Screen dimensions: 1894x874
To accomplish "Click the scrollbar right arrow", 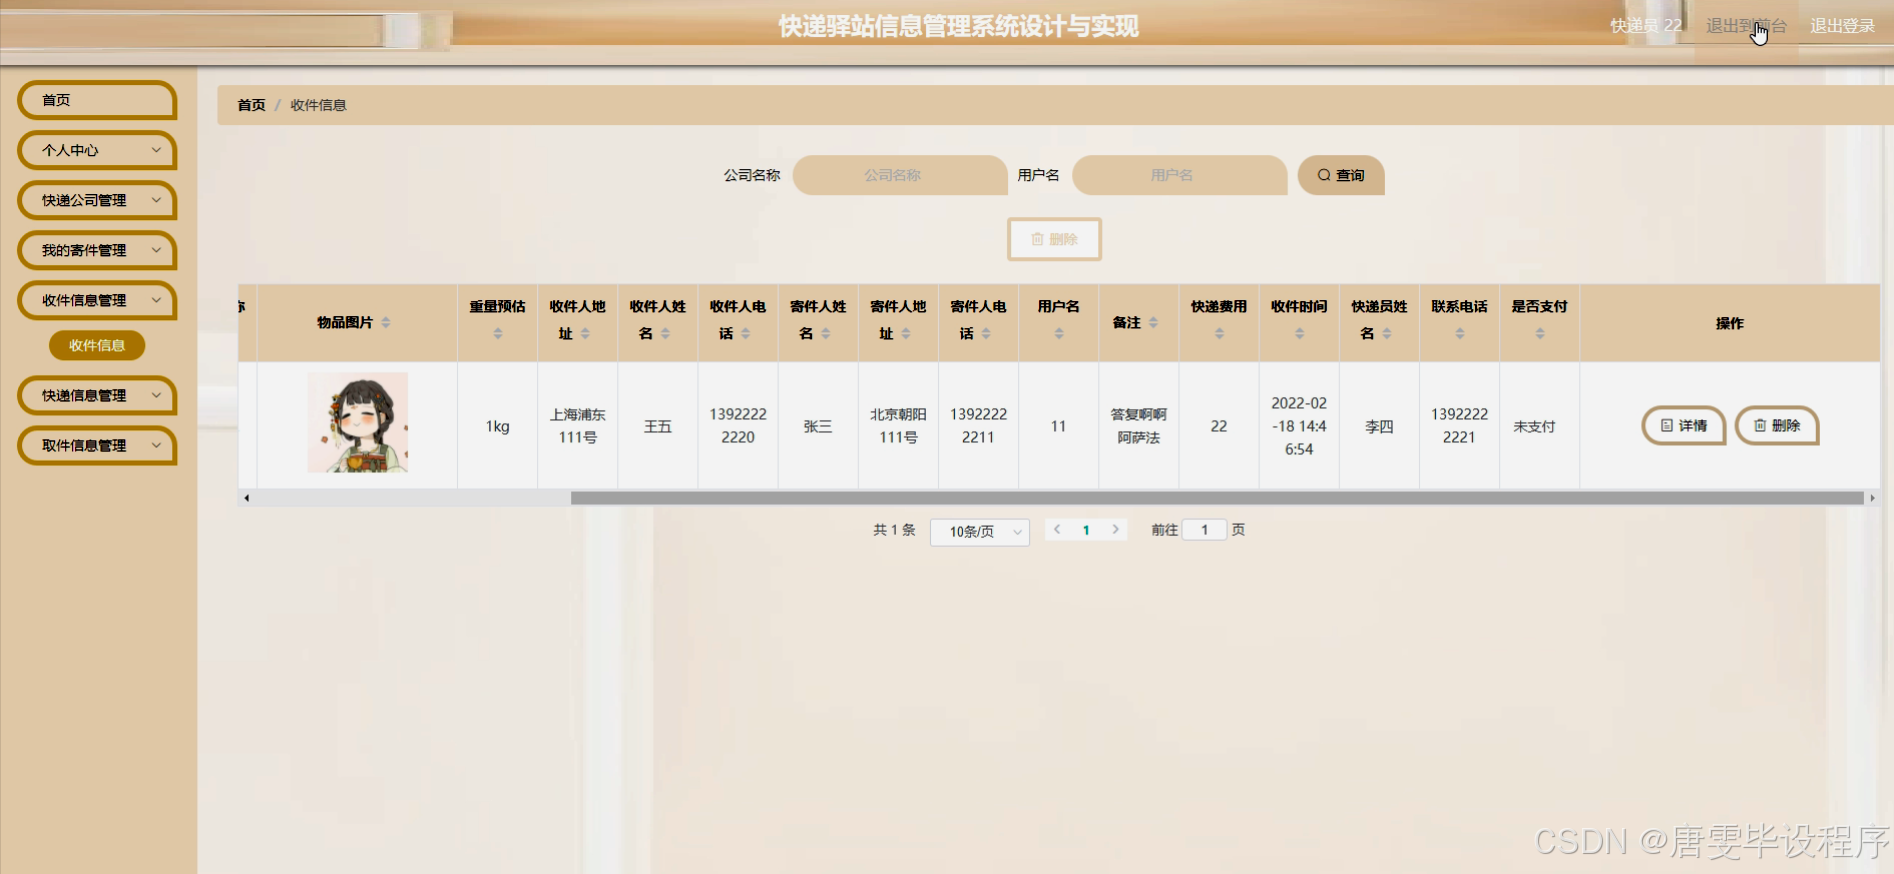I will click(1872, 498).
